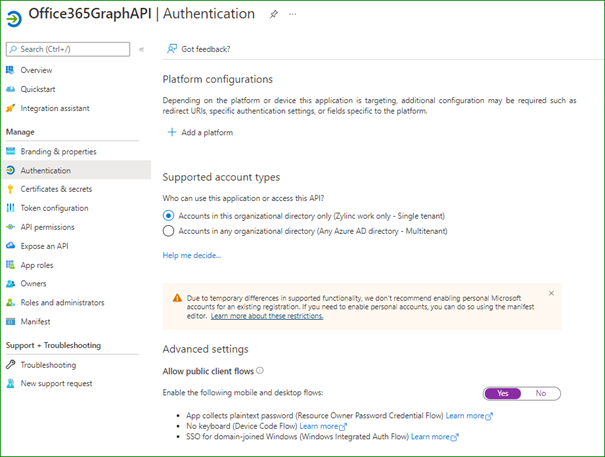Viewport: 605px width, 457px height.
Task: Open Branding & properties page
Action: [x=59, y=151]
